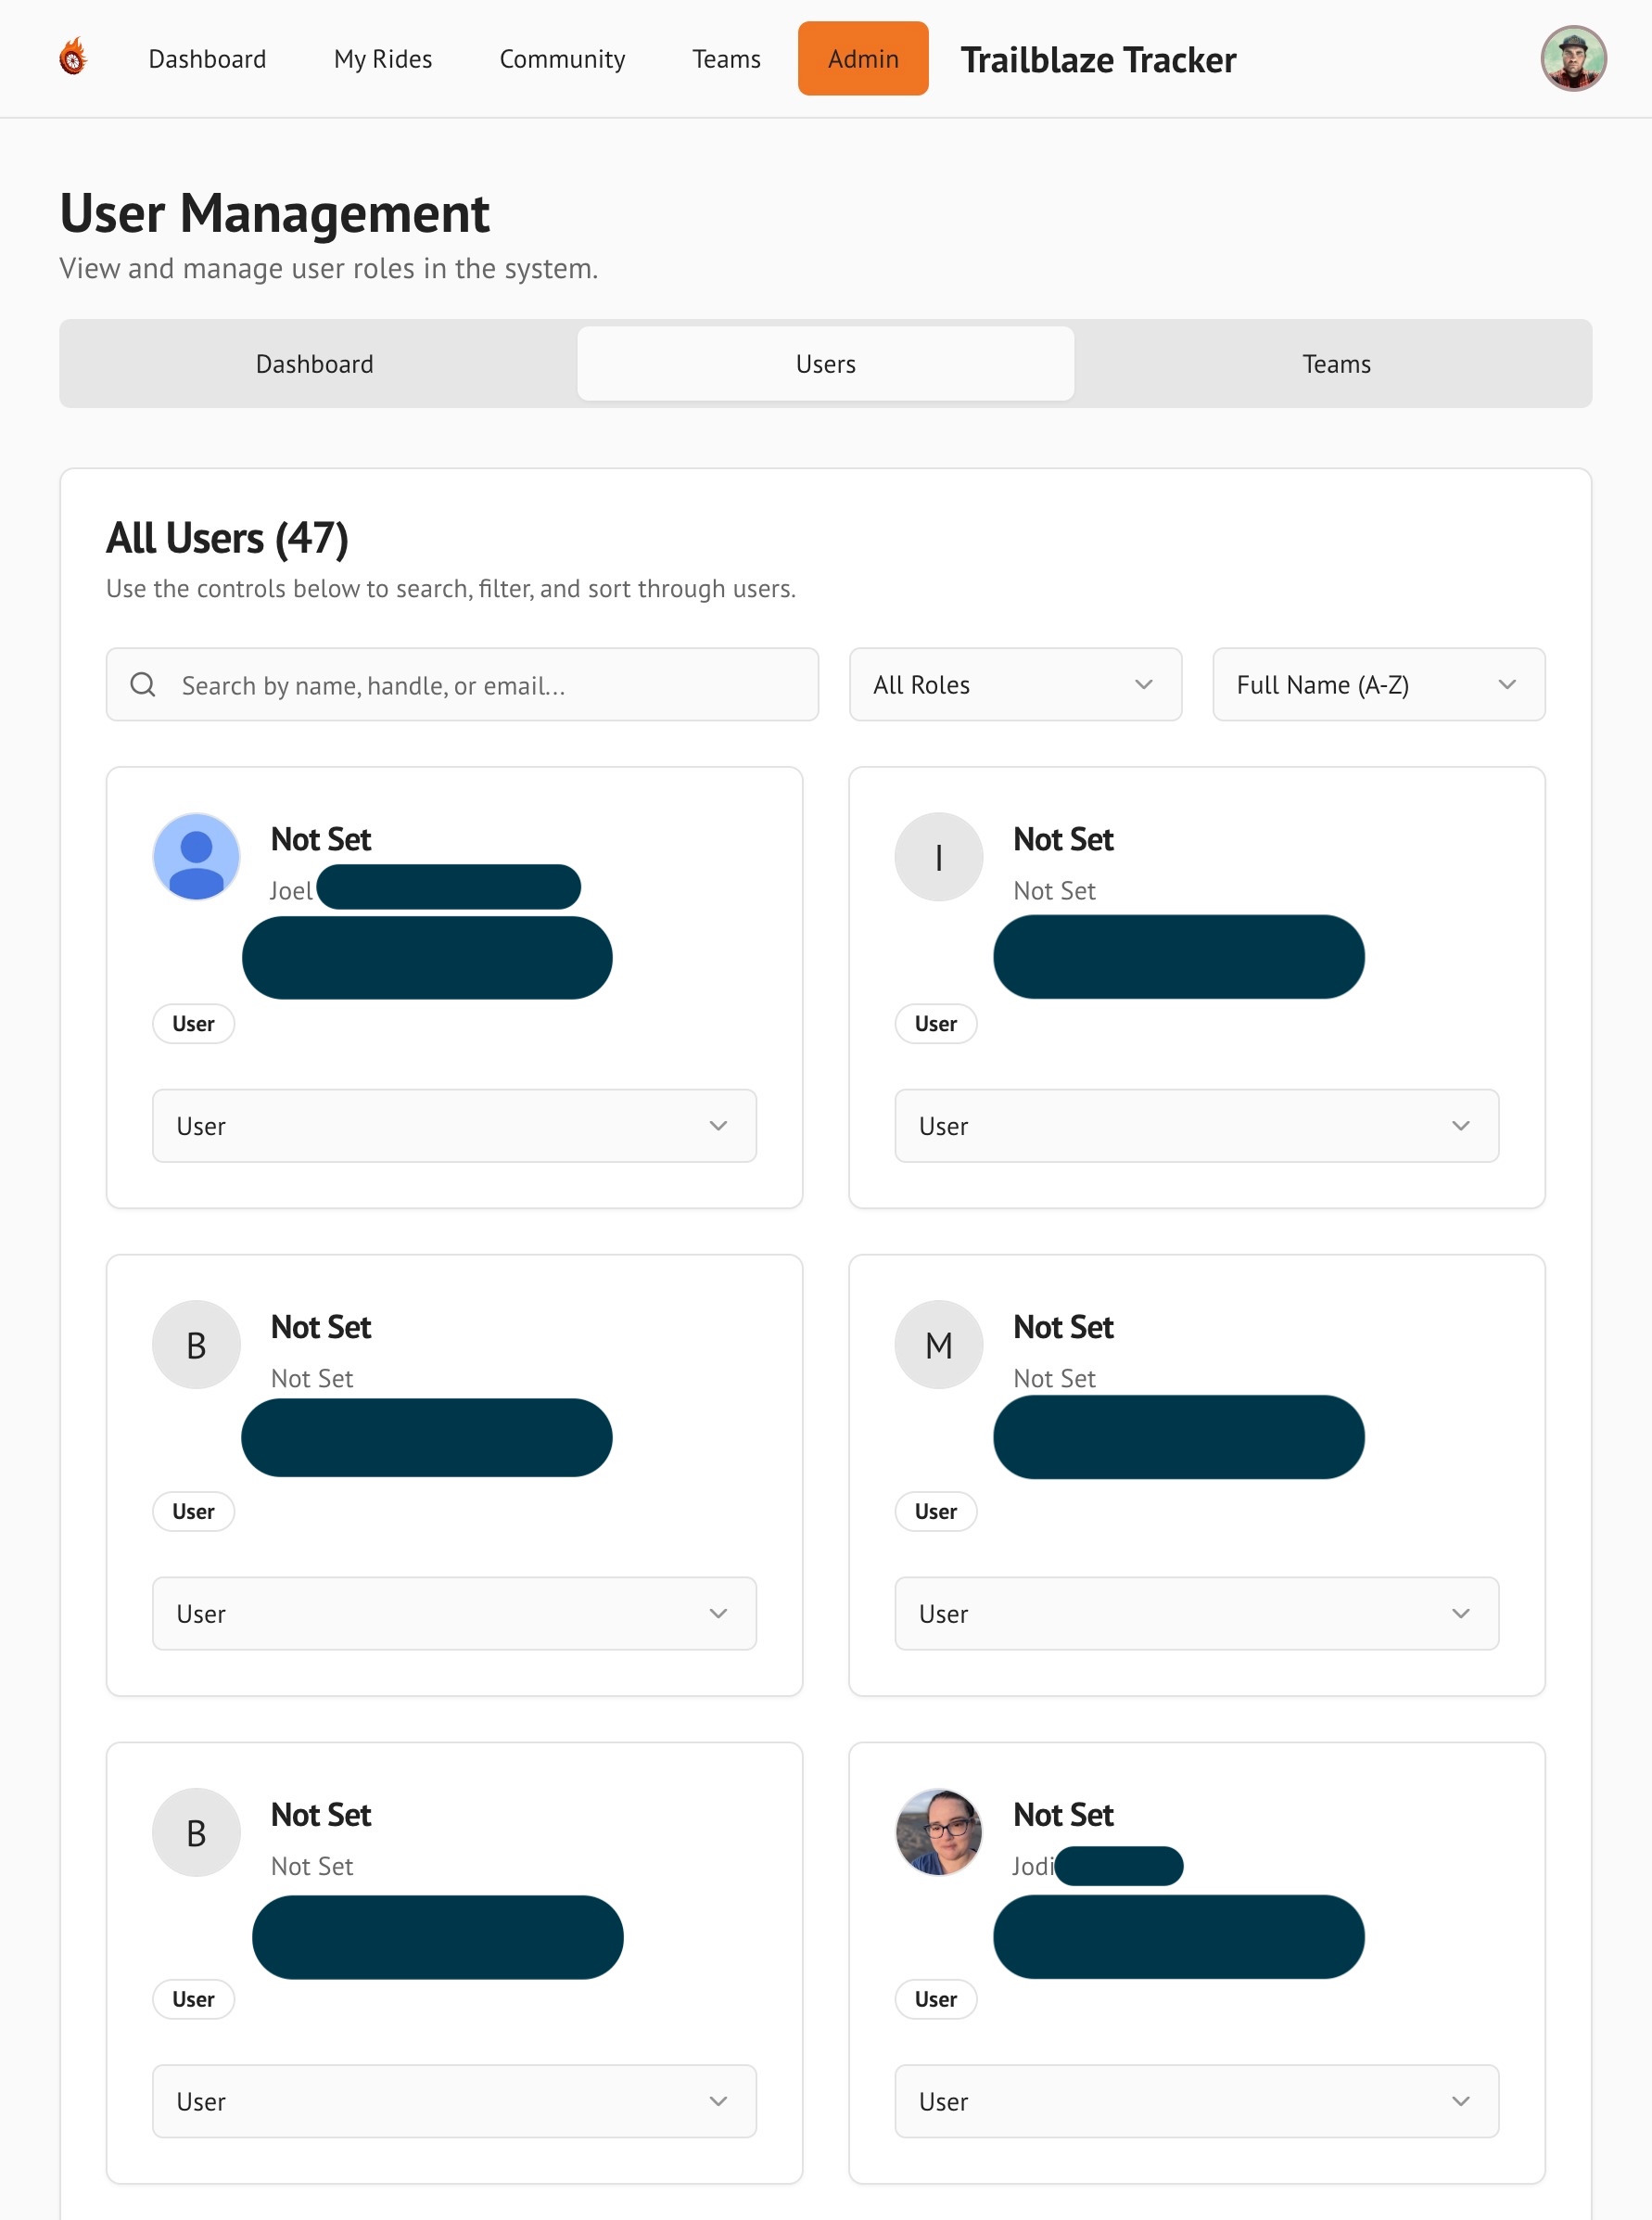
Task: Go to Community in the top navigation
Action: [562, 59]
